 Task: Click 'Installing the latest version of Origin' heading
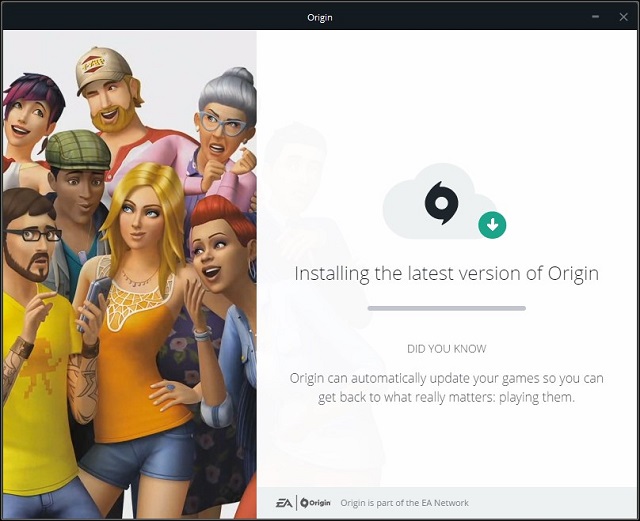[x=447, y=274]
